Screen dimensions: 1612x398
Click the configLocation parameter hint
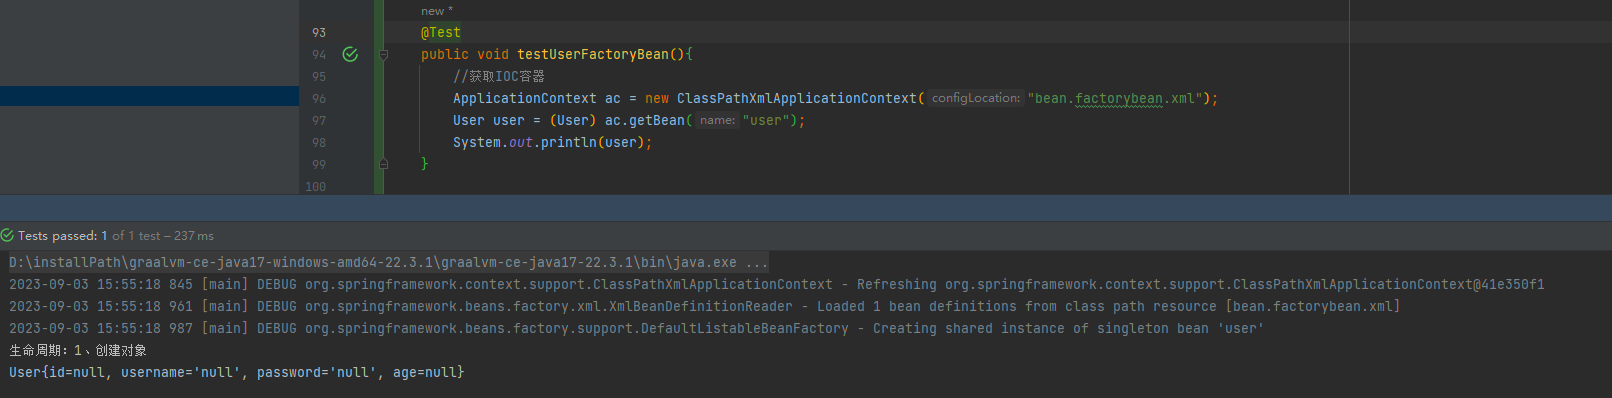[x=976, y=98]
